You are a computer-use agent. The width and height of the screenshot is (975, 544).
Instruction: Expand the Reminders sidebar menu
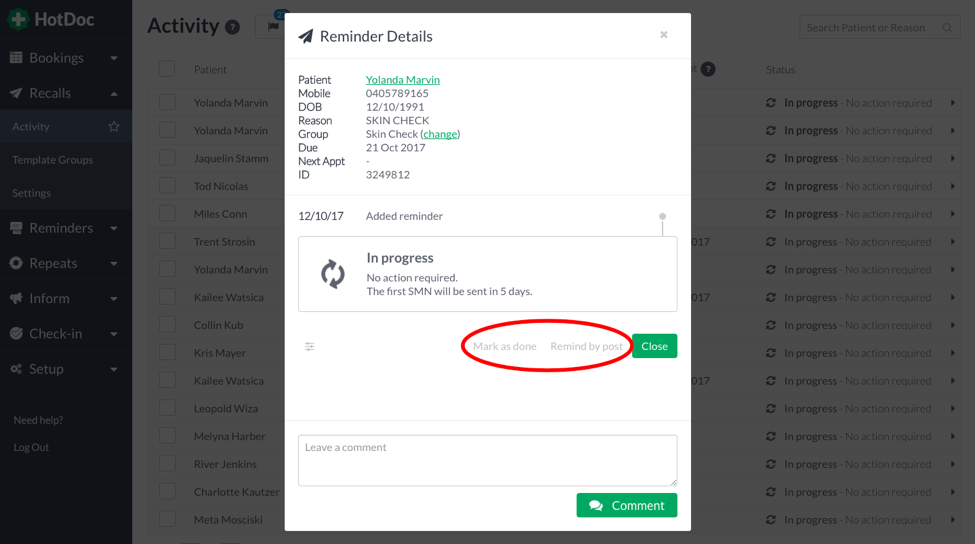click(x=66, y=228)
